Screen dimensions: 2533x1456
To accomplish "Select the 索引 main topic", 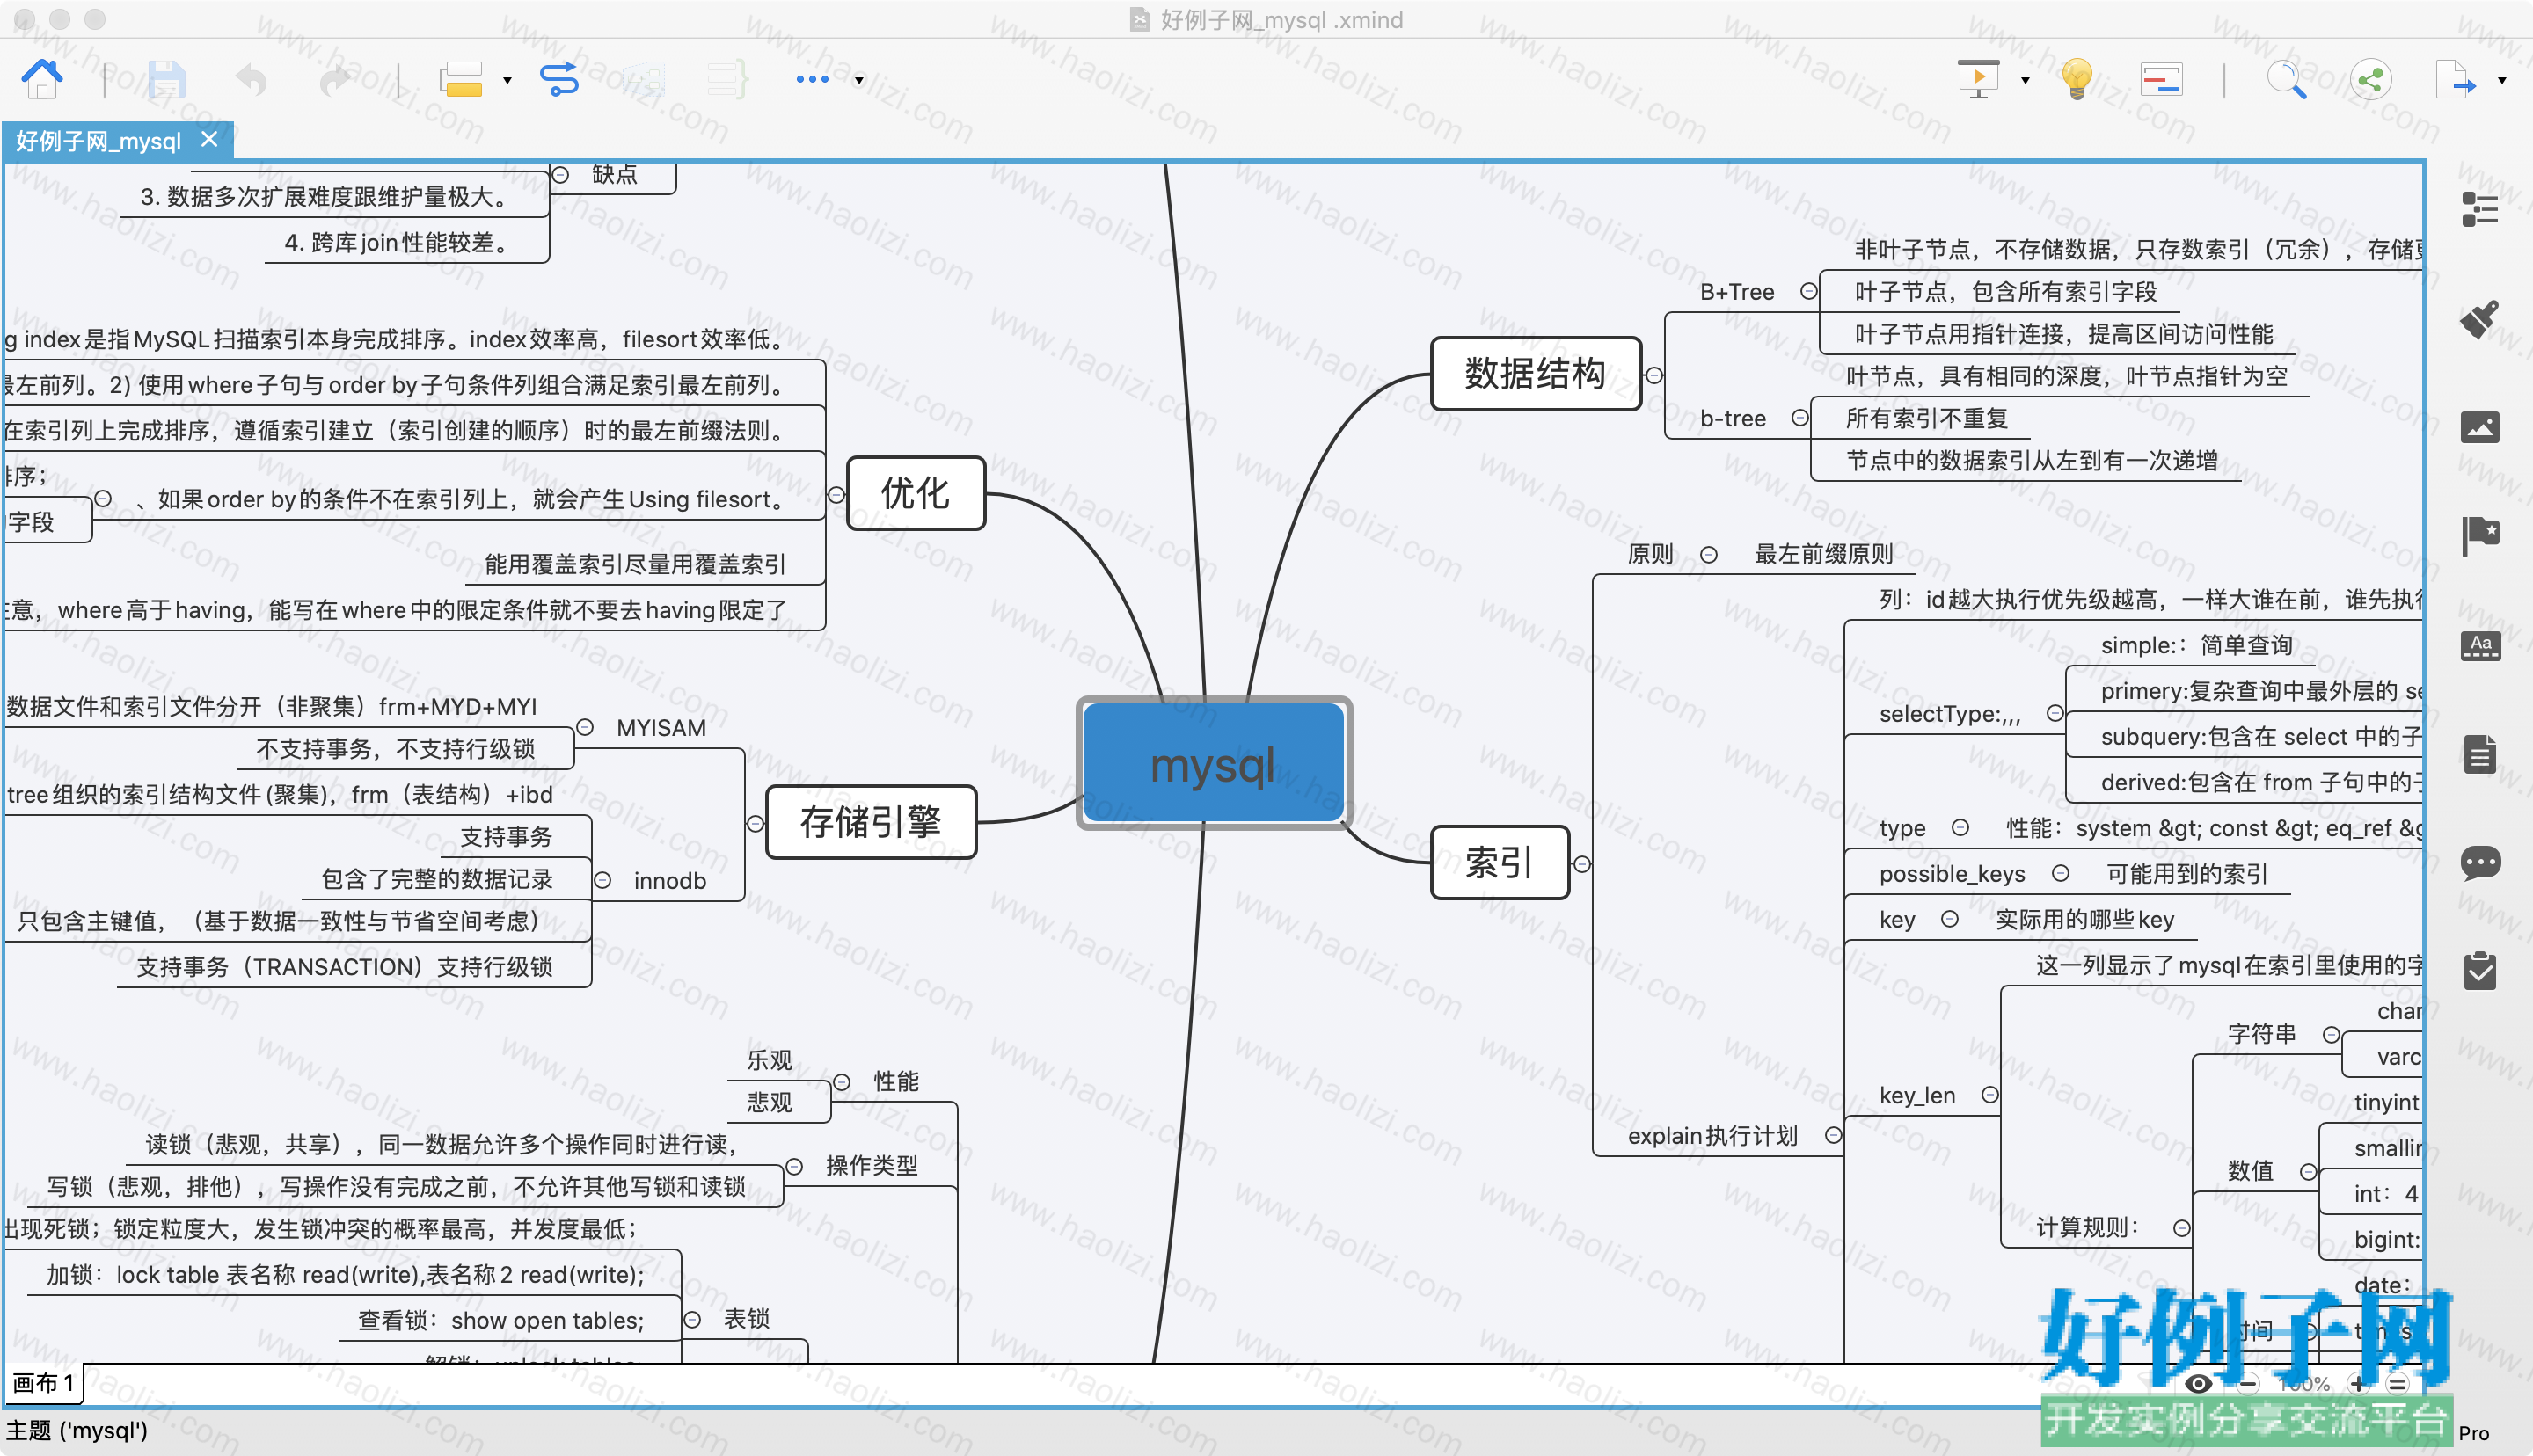I will [1499, 862].
